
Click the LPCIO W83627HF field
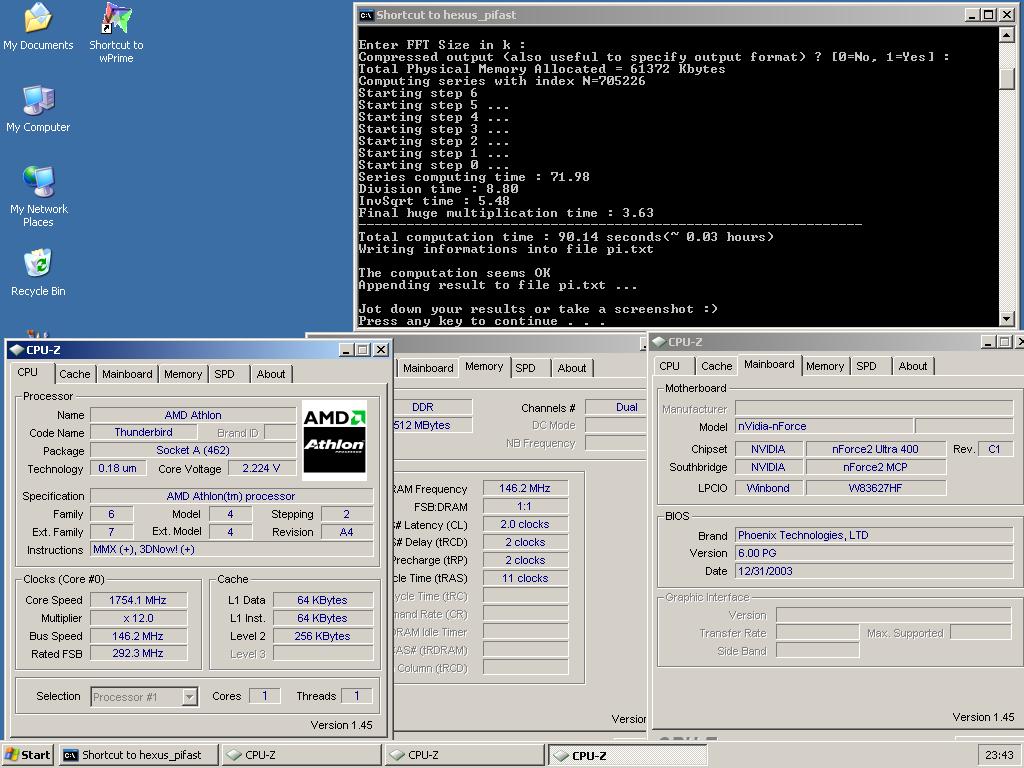(x=875, y=488)
